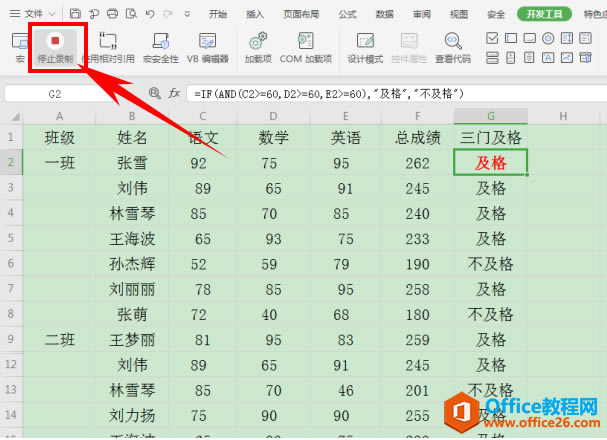Open the 公式 tab

(x=347, y=14)
